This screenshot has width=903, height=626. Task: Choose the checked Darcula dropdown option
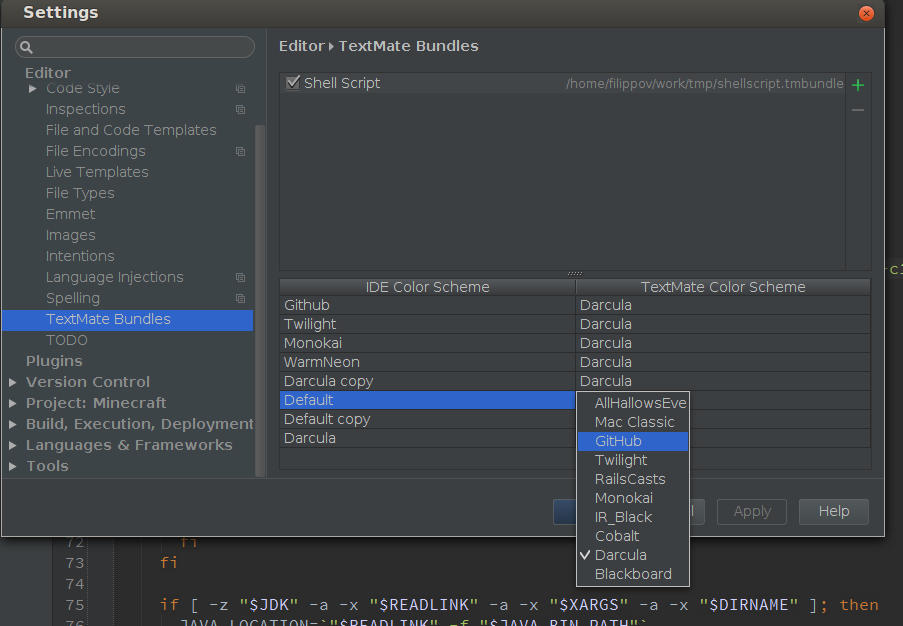pyautogui.click(x=633, y=555)
